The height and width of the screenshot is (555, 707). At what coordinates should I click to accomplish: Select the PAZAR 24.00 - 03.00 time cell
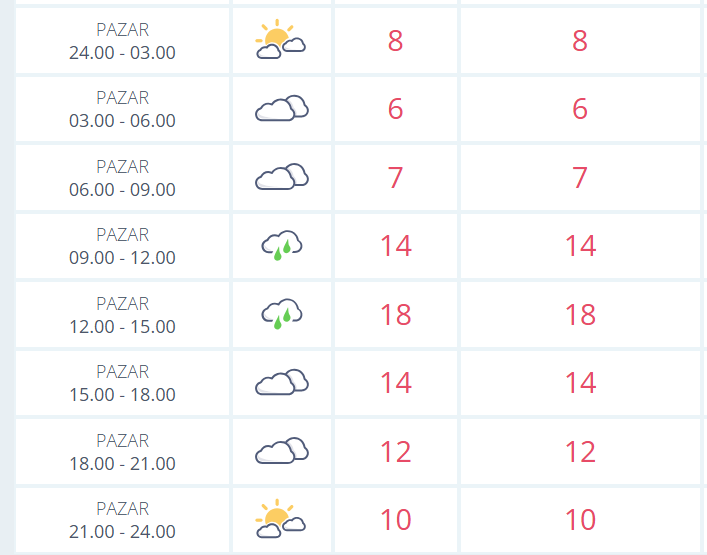pyautogui.click(x=122, y=41)
